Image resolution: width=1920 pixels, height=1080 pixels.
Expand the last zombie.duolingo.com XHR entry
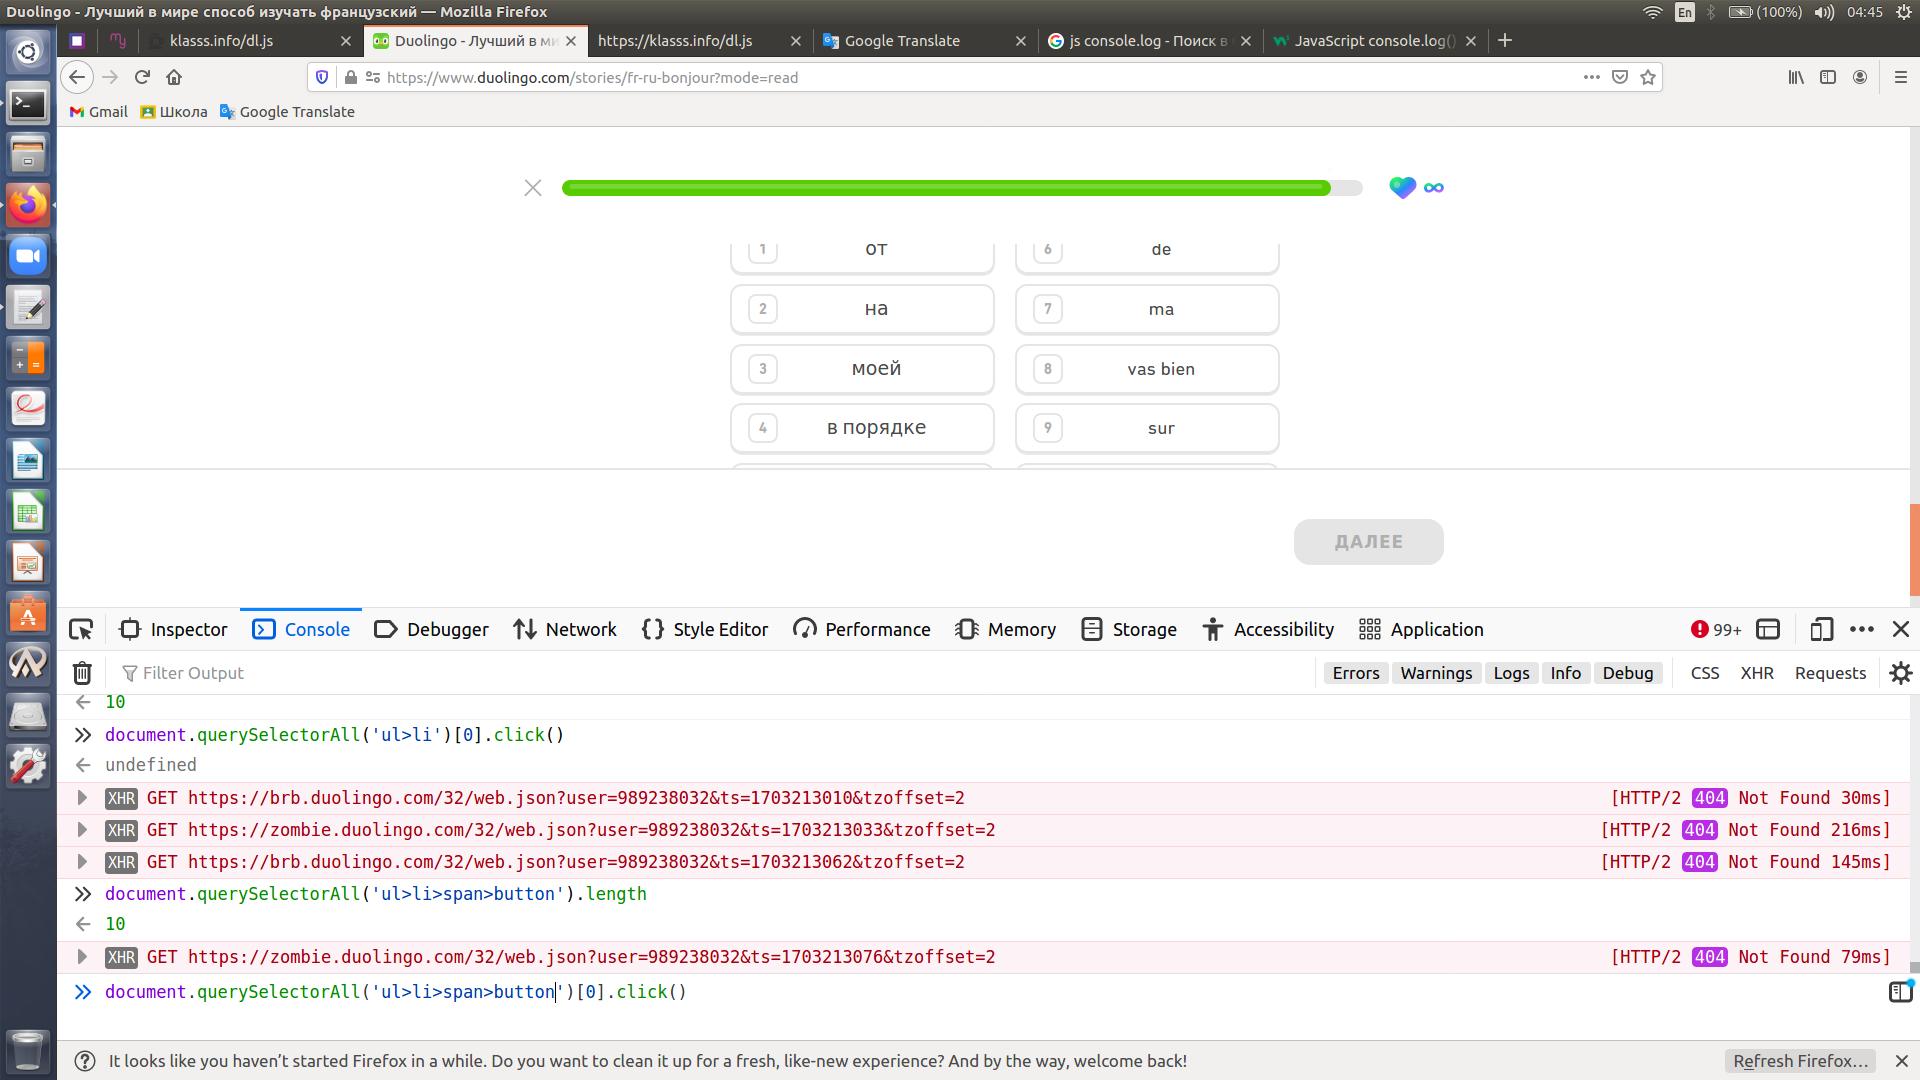83,957
